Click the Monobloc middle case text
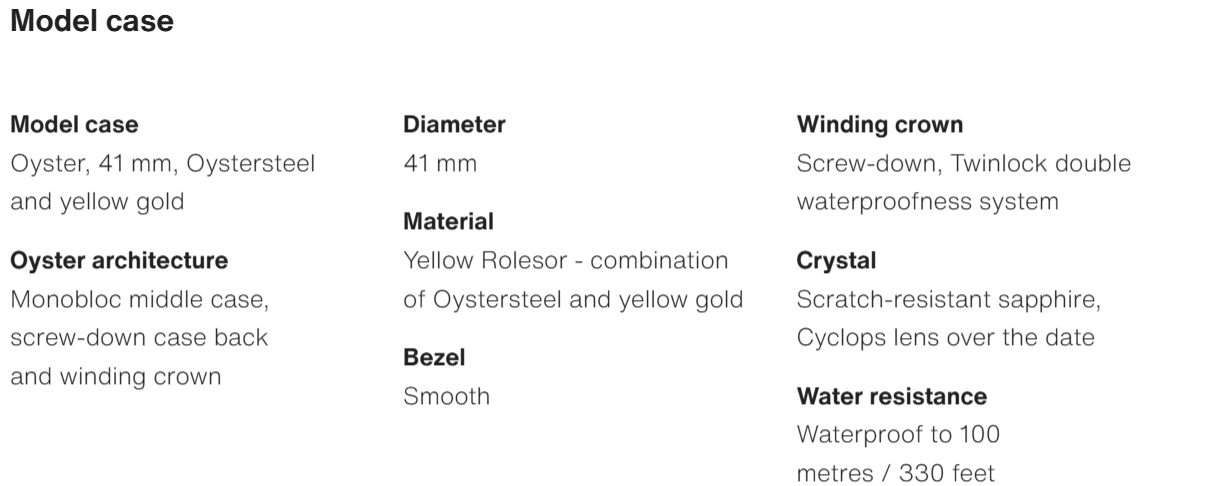 [x=139, y=299]
